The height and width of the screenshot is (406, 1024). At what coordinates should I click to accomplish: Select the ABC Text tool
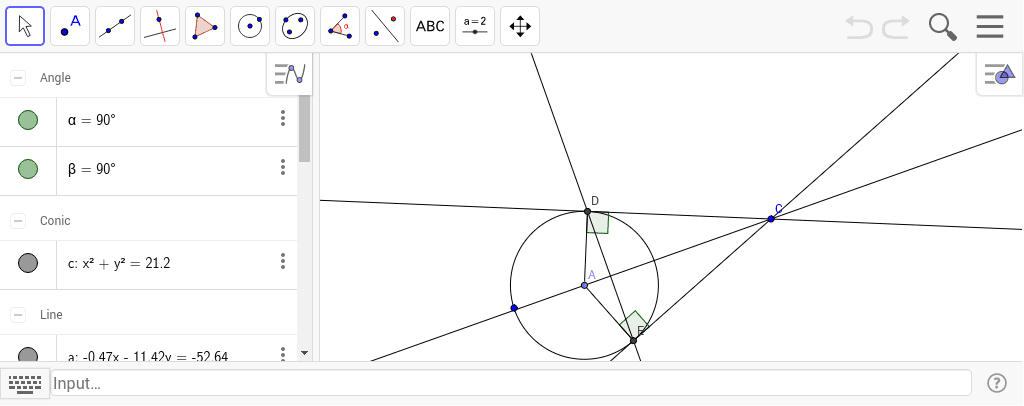click(x=430, y=26)
